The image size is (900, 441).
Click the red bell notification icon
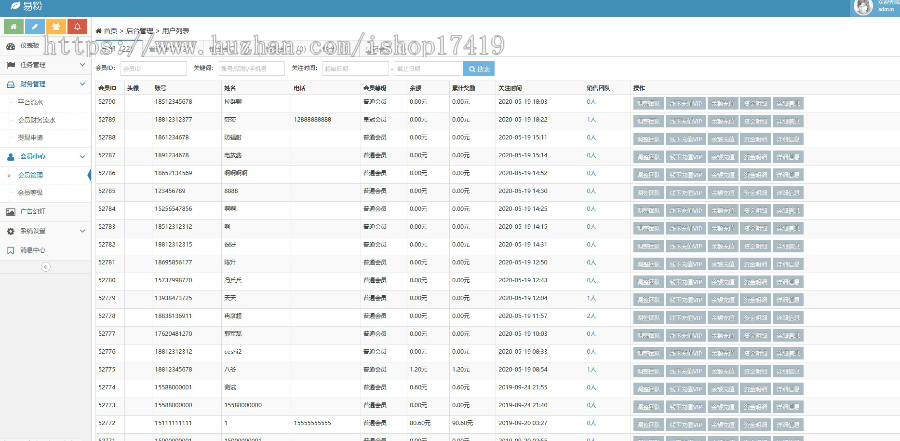click(77, 26)
